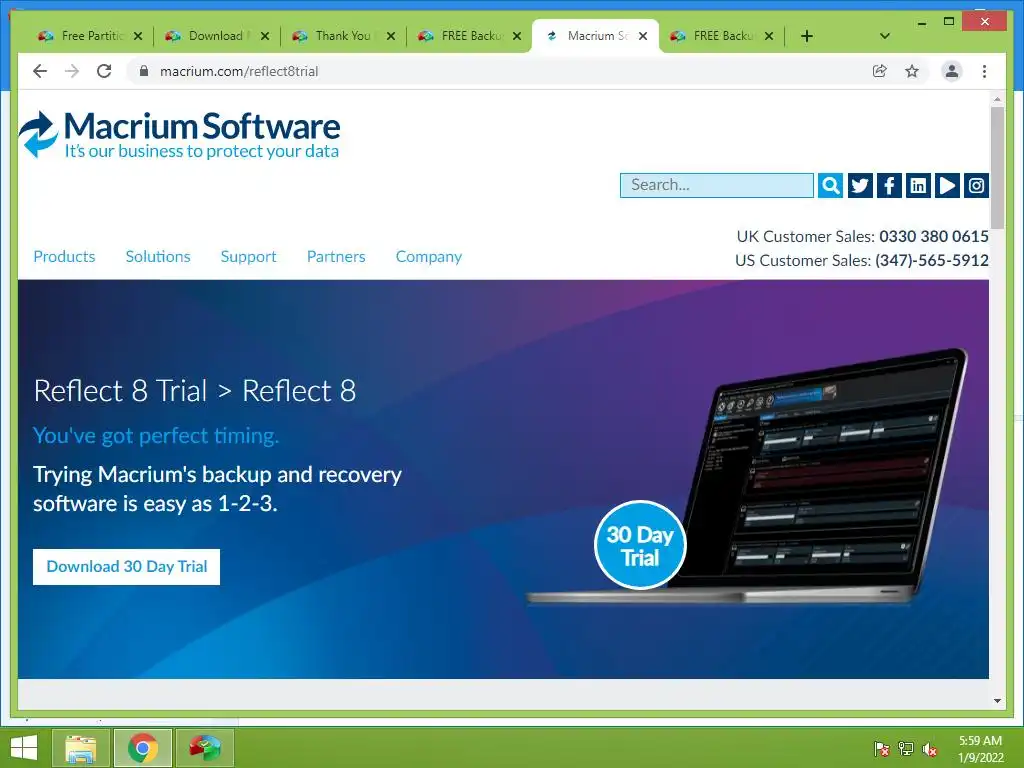Reload the current page
The width and height of the screenshot is (1024, 768).
pyautogui.click(x=104, y=71)
